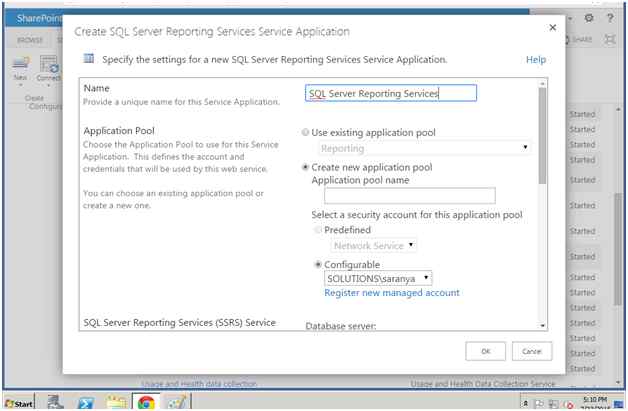Viewport: 628px width, 411px height.
Task: Click the dialog's vertical scrollbar thumb
Action: 542,135
